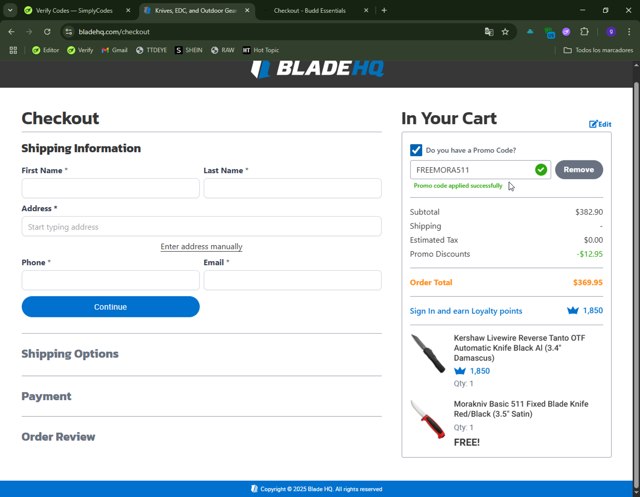Viewport: 640px width, 497px height.
Task: Click the Order Total amount $369.95
Action: point(587,282)
